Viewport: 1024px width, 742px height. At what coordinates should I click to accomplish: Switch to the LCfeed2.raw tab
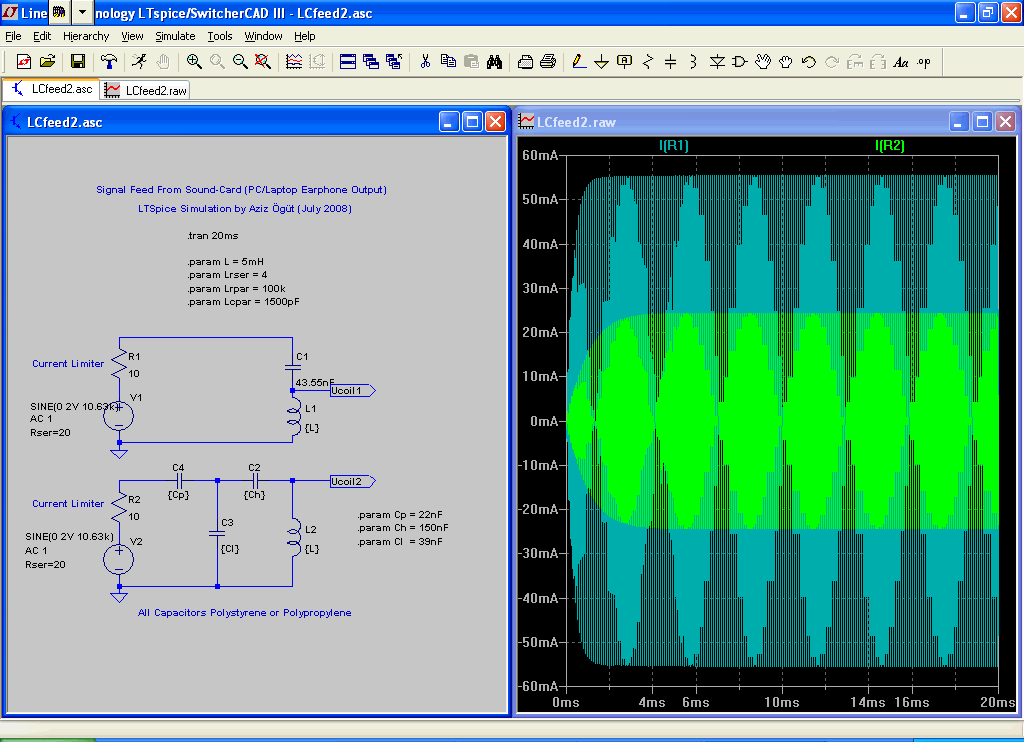coord(146,90)
